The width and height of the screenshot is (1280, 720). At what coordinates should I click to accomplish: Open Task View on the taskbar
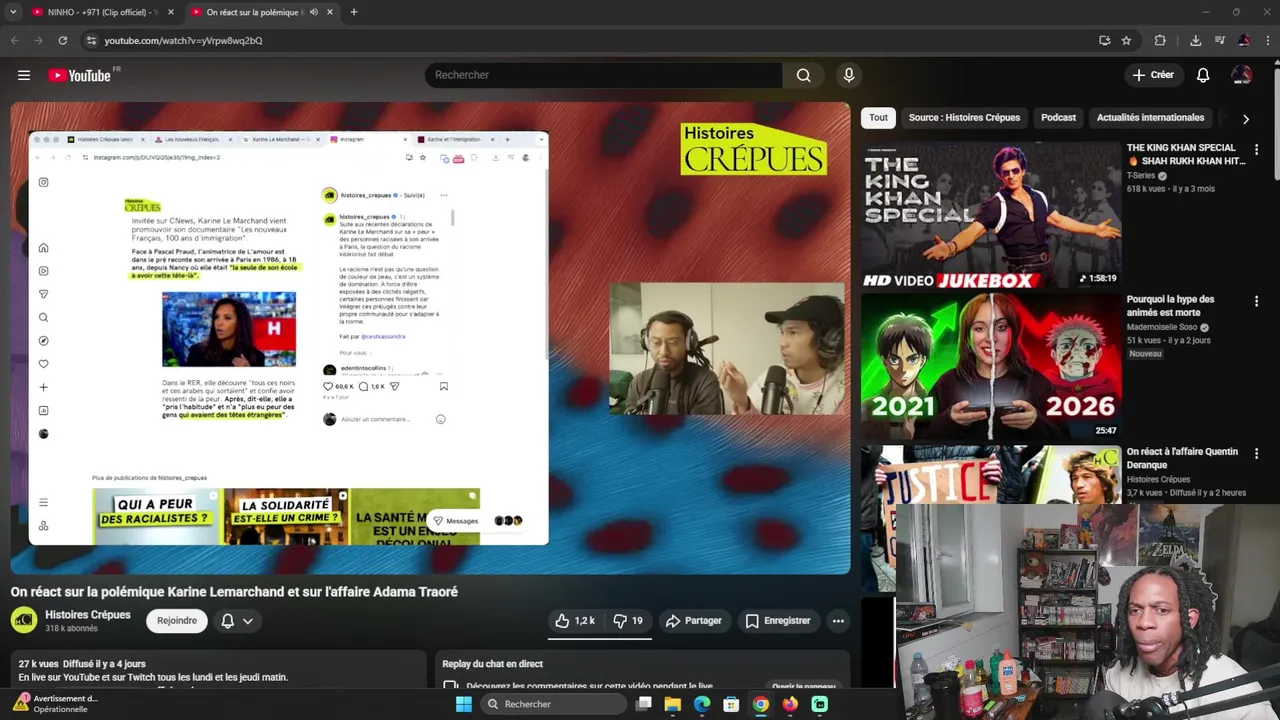(x=644, y=704)
